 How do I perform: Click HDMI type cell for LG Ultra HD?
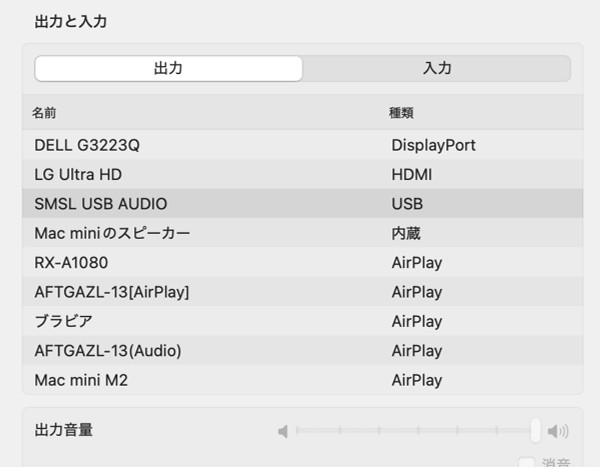tap(412, 175)
